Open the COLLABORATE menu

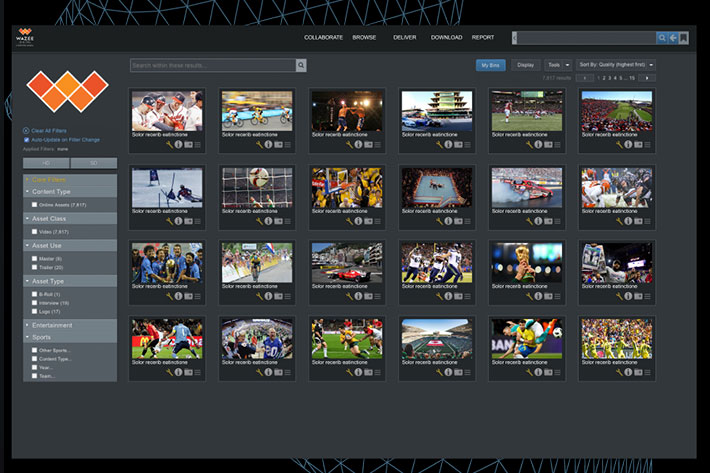click(323, 38)
